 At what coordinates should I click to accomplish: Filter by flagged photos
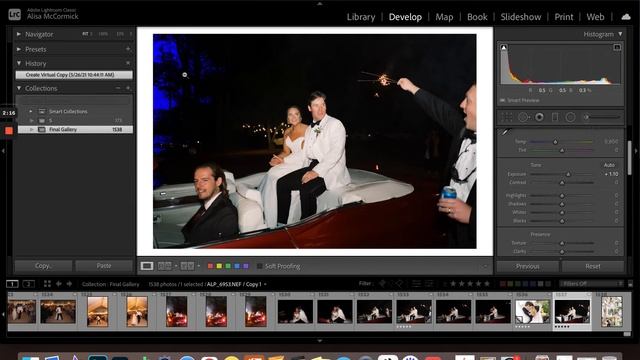(x=382, y=284)
